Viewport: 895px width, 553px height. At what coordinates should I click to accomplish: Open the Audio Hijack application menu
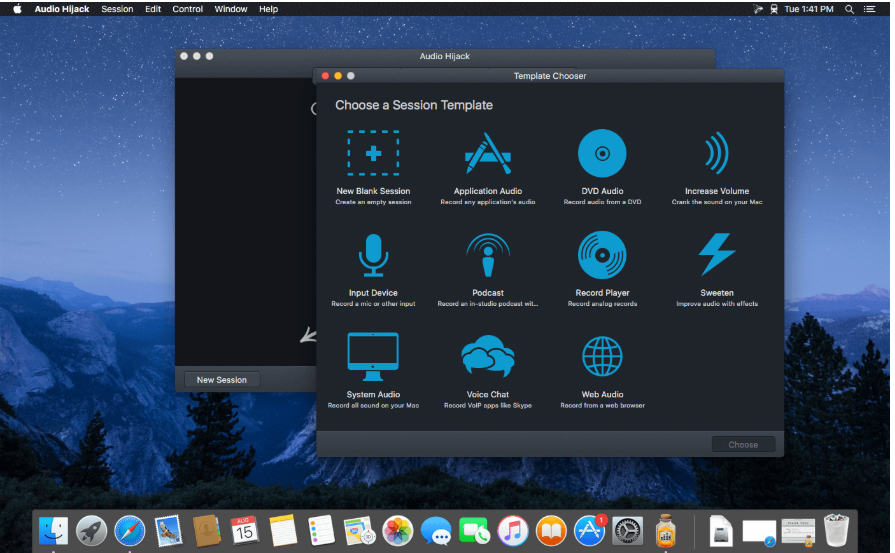62,9
